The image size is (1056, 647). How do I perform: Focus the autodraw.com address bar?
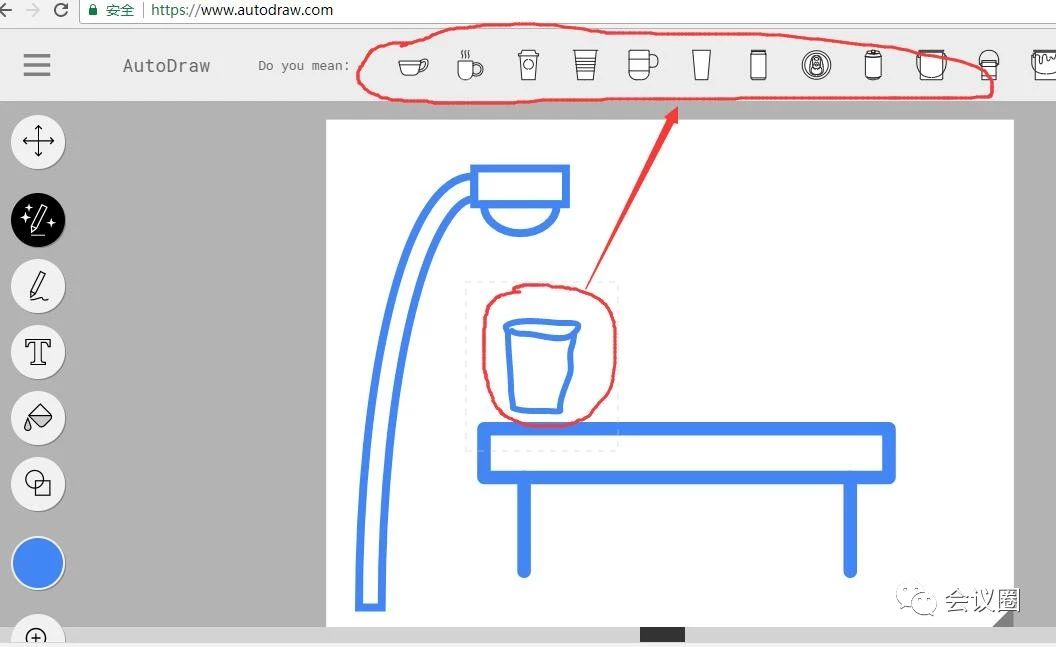[566, 10]
